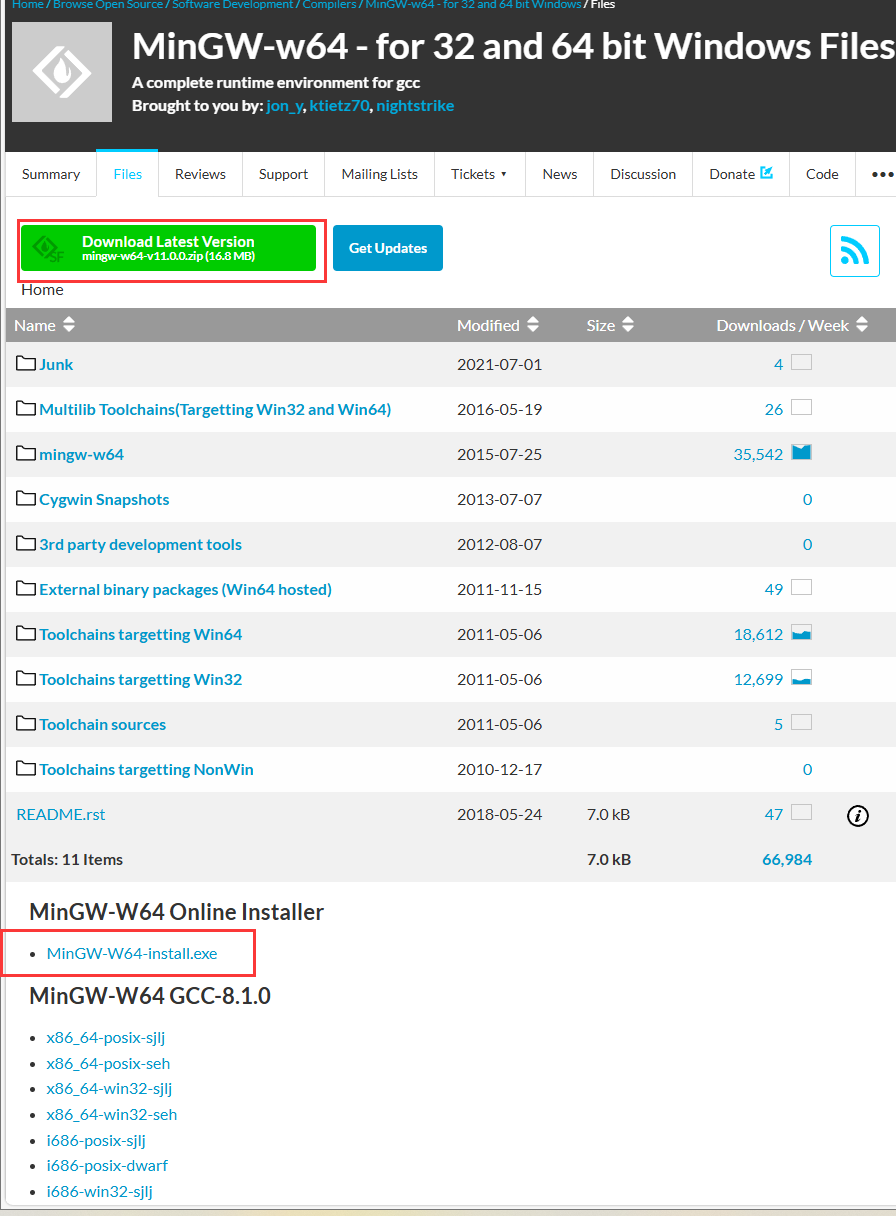Sort the file list by Modified date
896x1216 pixels.
(498, 325)
